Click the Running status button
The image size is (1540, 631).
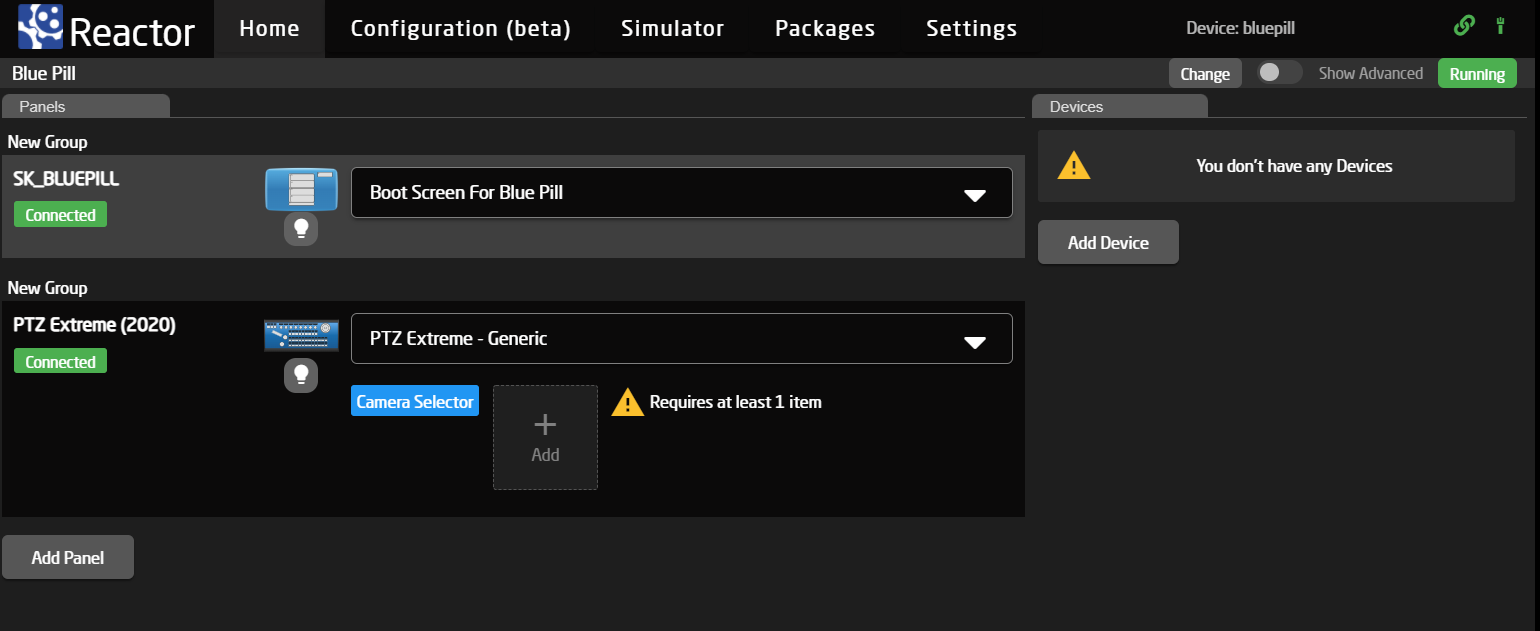click(x=1477, y=74)
